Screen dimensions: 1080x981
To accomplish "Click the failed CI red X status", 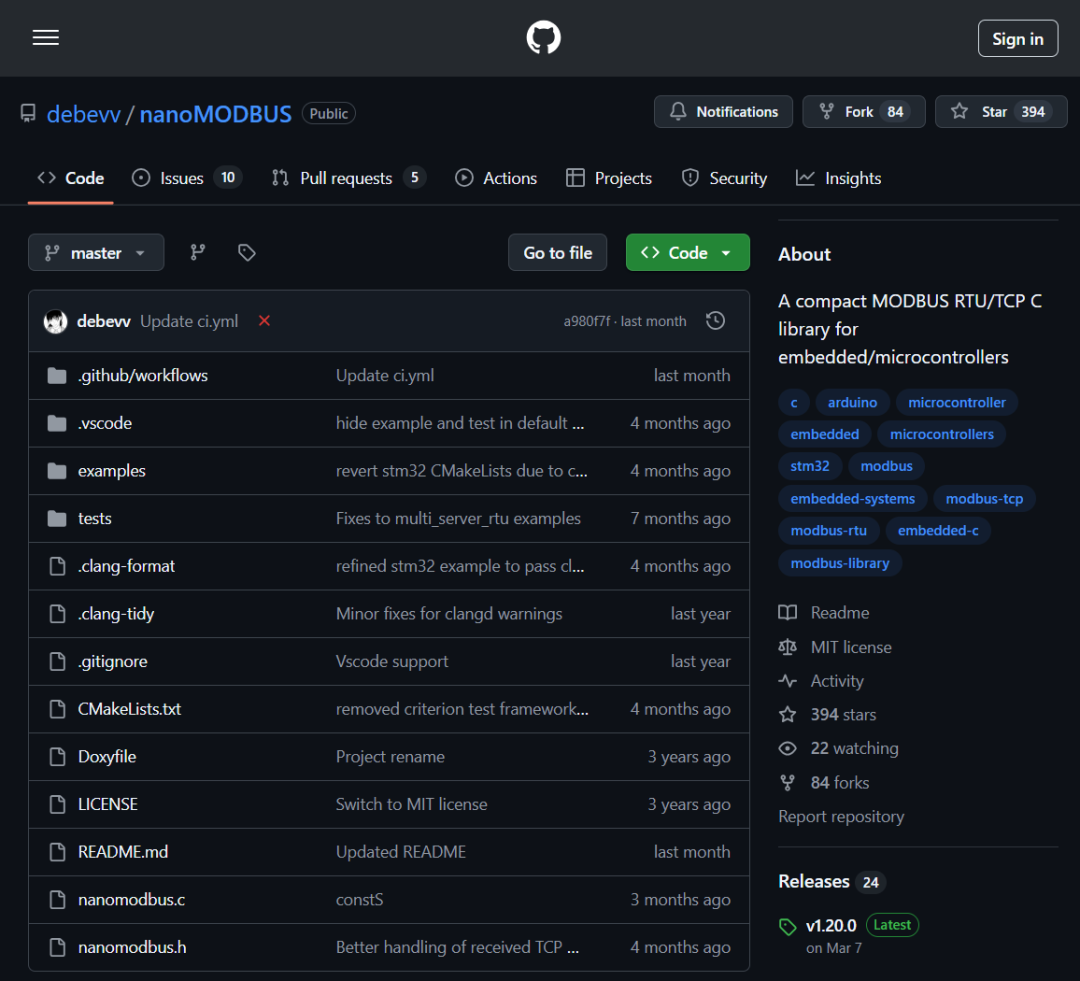I will [x=264, y=321].
